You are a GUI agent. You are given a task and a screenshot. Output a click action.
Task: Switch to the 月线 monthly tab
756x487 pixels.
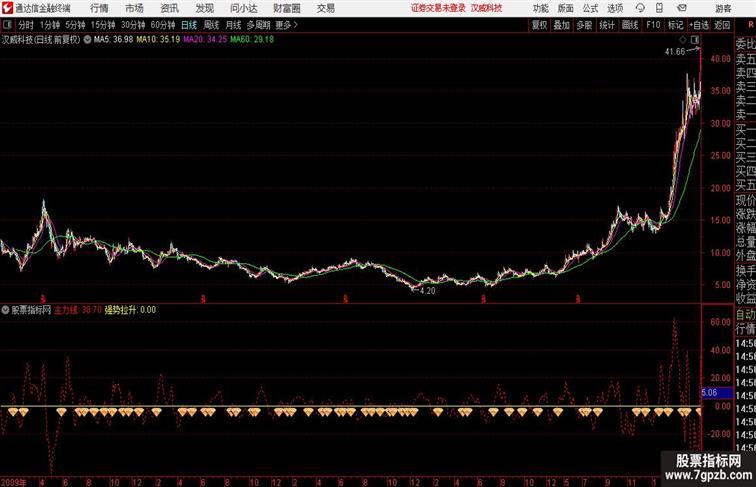tap(233, 25)
